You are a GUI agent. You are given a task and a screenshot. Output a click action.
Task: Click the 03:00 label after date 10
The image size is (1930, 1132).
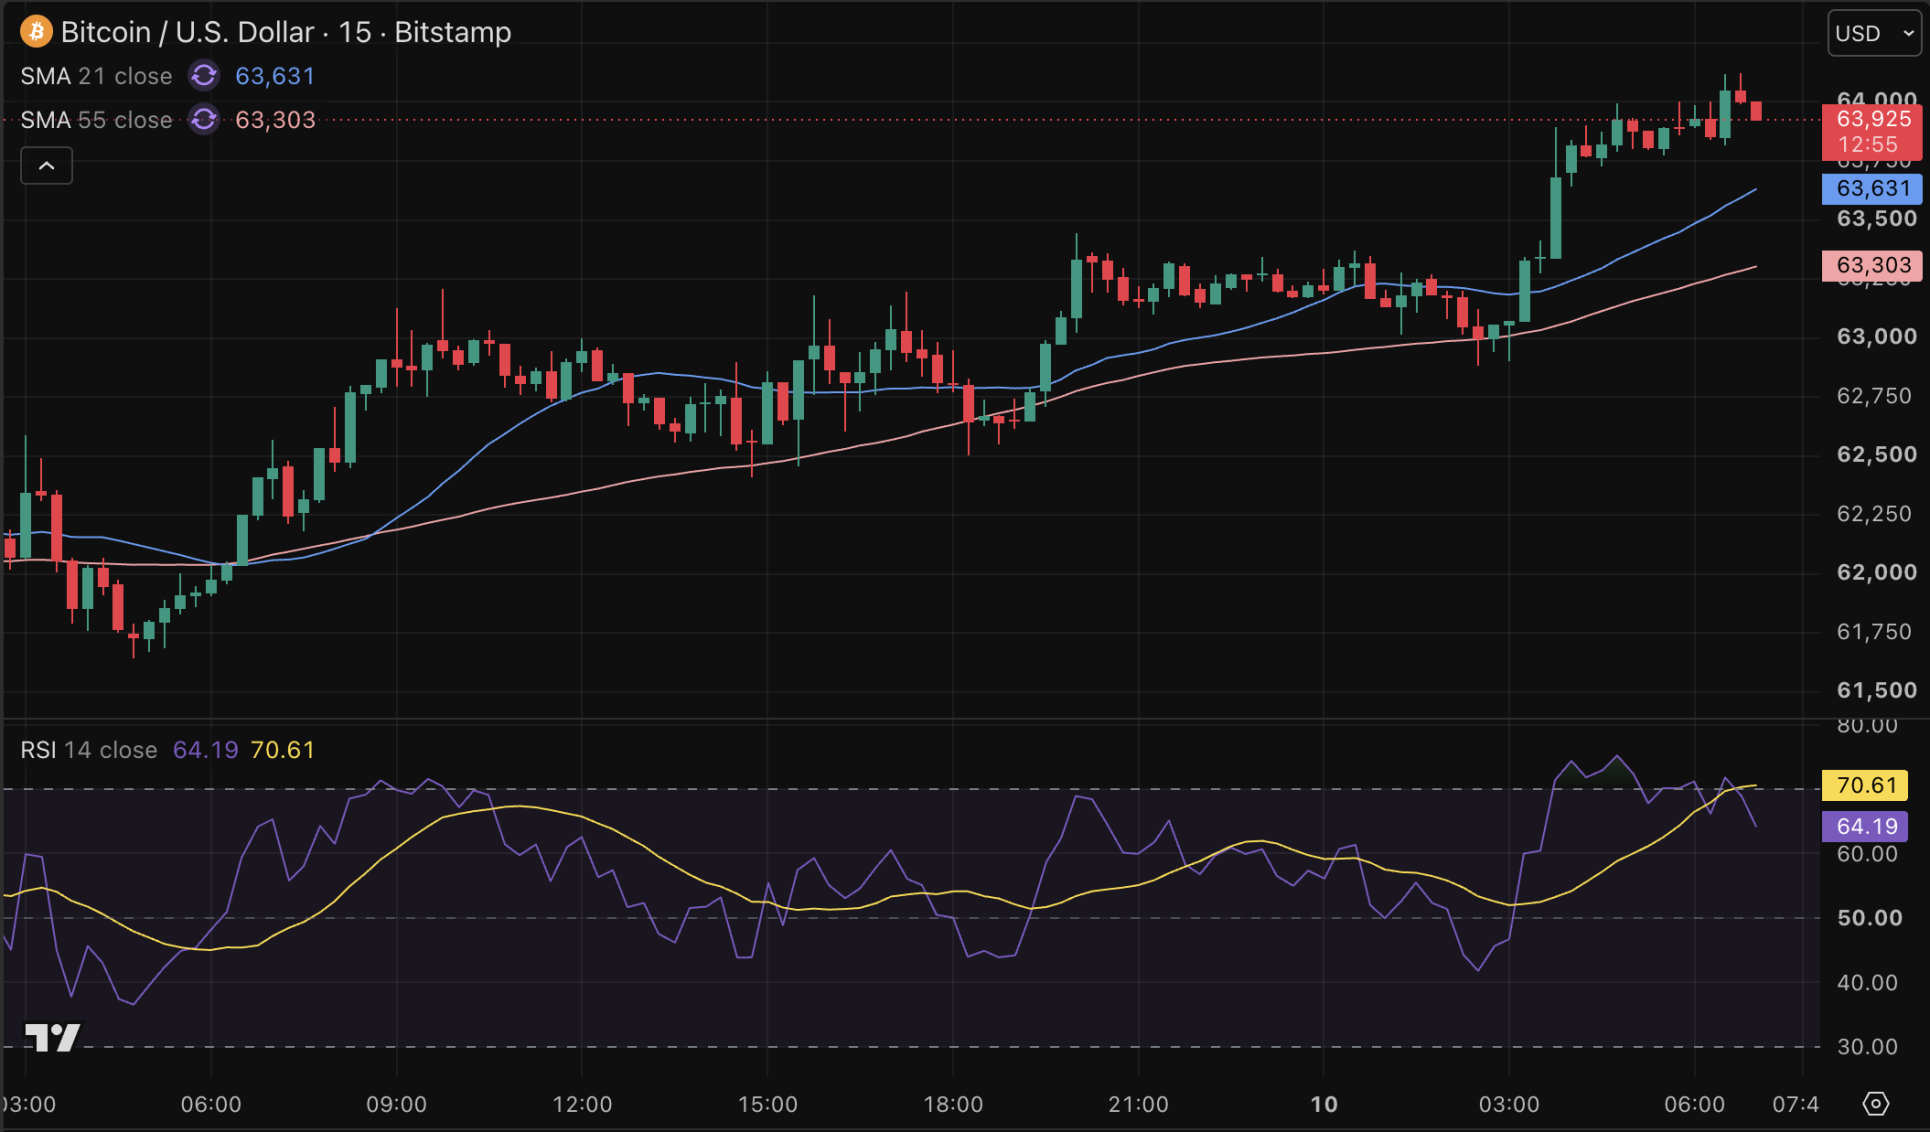[1510, 1104]
